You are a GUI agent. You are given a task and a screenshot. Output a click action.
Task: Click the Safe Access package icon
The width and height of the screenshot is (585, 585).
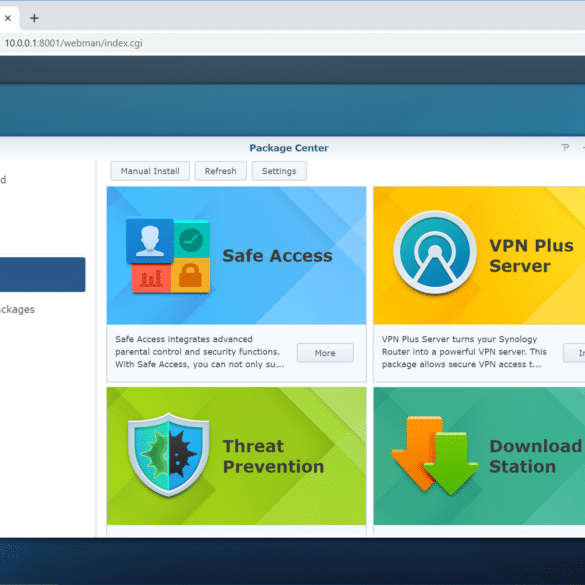168,256
